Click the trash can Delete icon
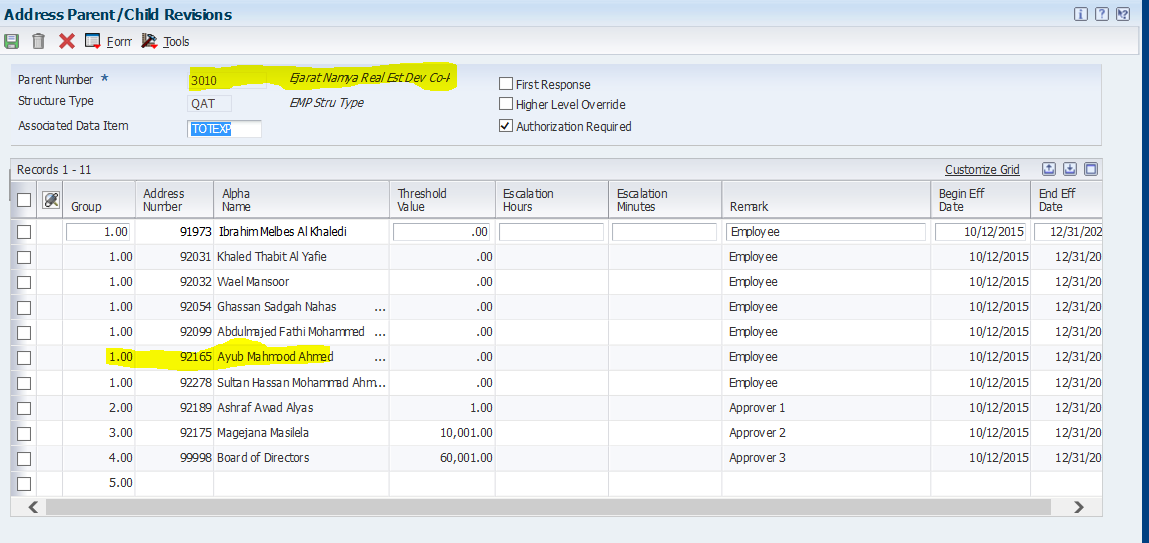 pos(39,41)
